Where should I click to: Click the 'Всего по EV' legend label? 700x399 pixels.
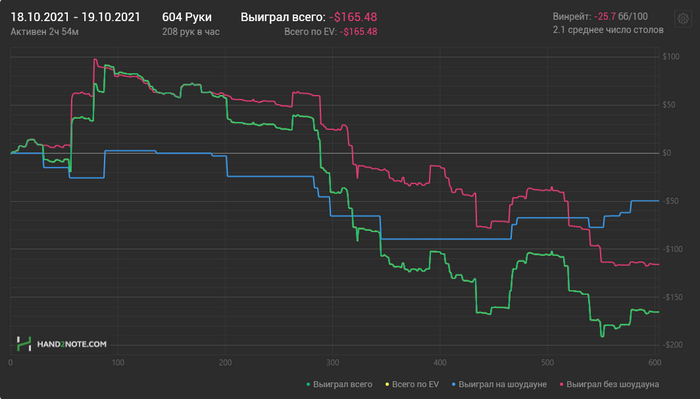415,384
